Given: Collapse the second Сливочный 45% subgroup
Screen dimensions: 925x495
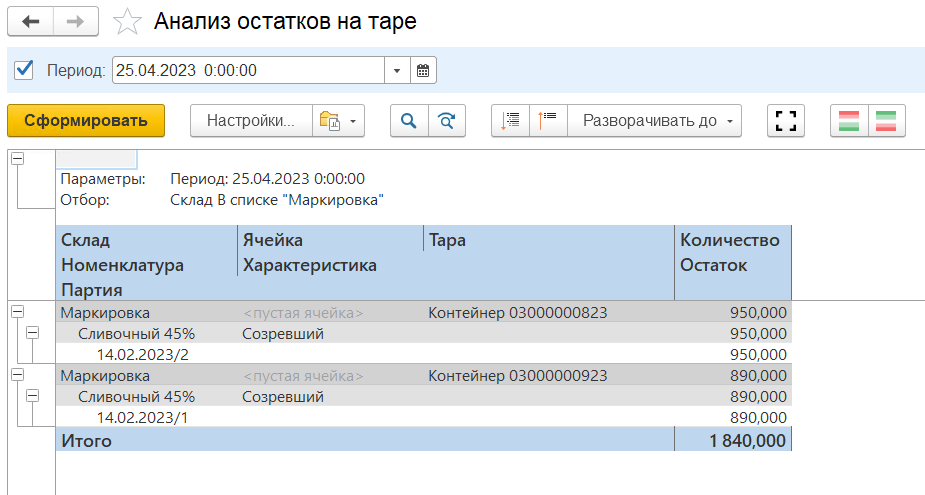Looking at the screenshot, I should (32, 396).
